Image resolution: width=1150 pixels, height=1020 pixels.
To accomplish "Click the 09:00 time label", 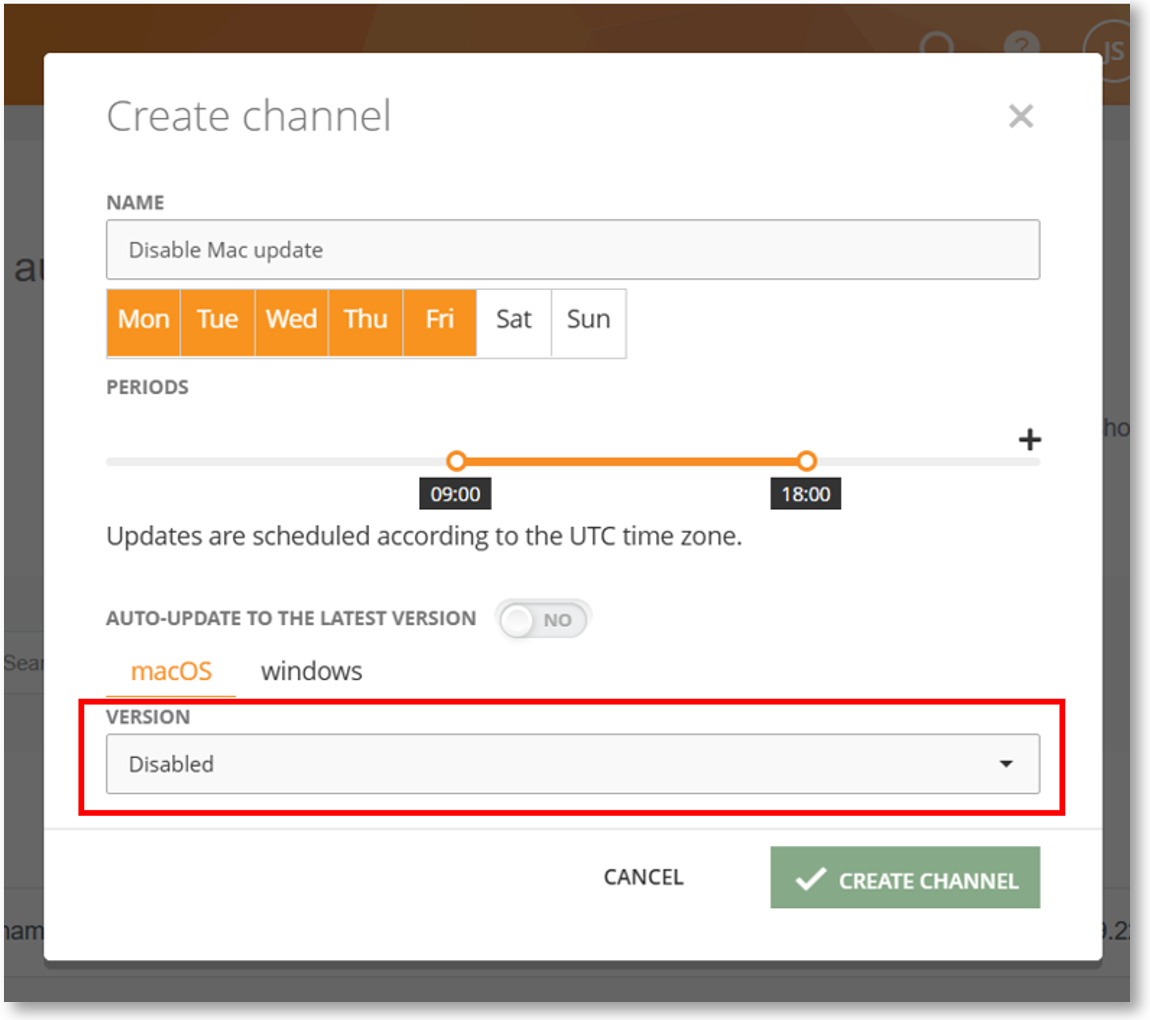I will click(455, 494).
